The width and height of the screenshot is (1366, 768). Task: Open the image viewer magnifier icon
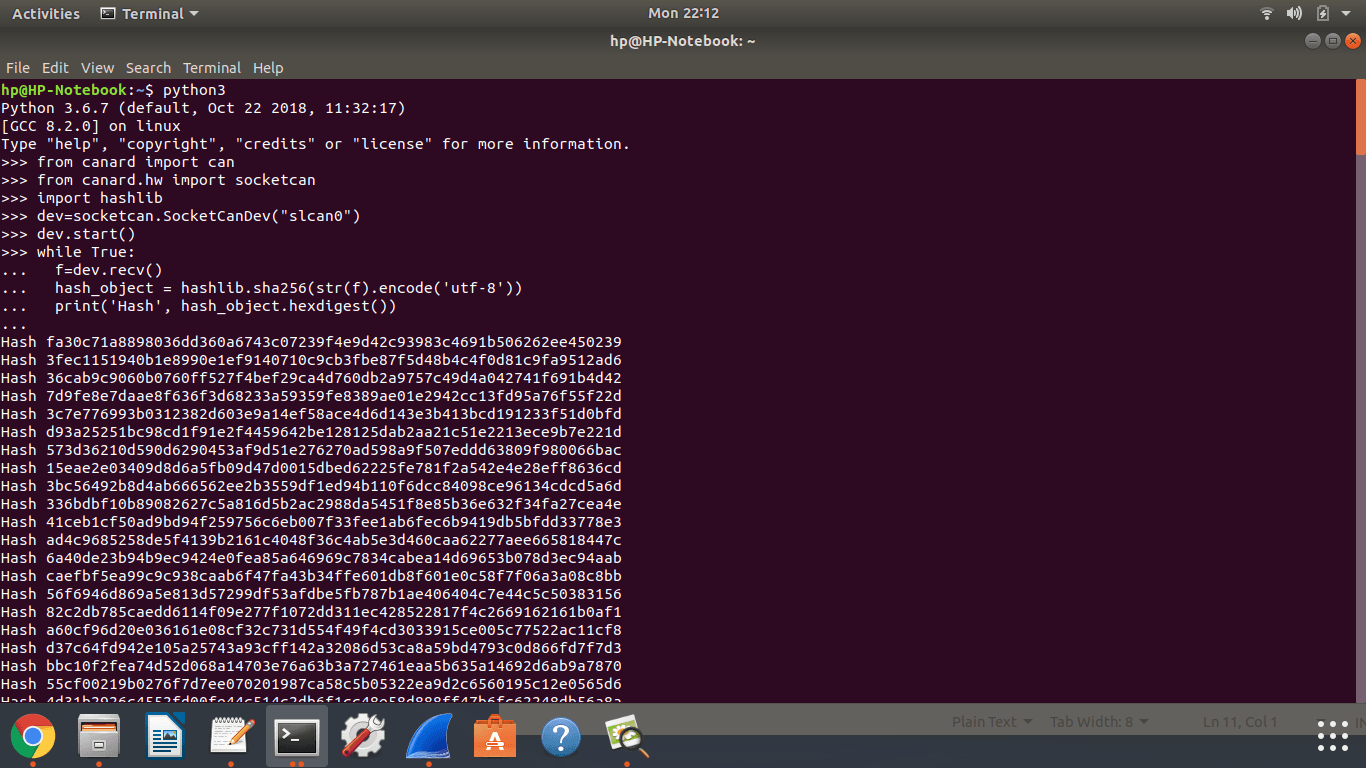[627, 738]
